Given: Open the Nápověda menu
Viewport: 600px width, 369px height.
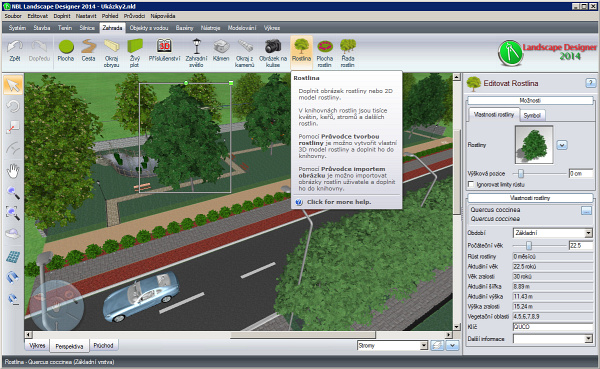Looking at the screenshot, I should click(163, 16).
